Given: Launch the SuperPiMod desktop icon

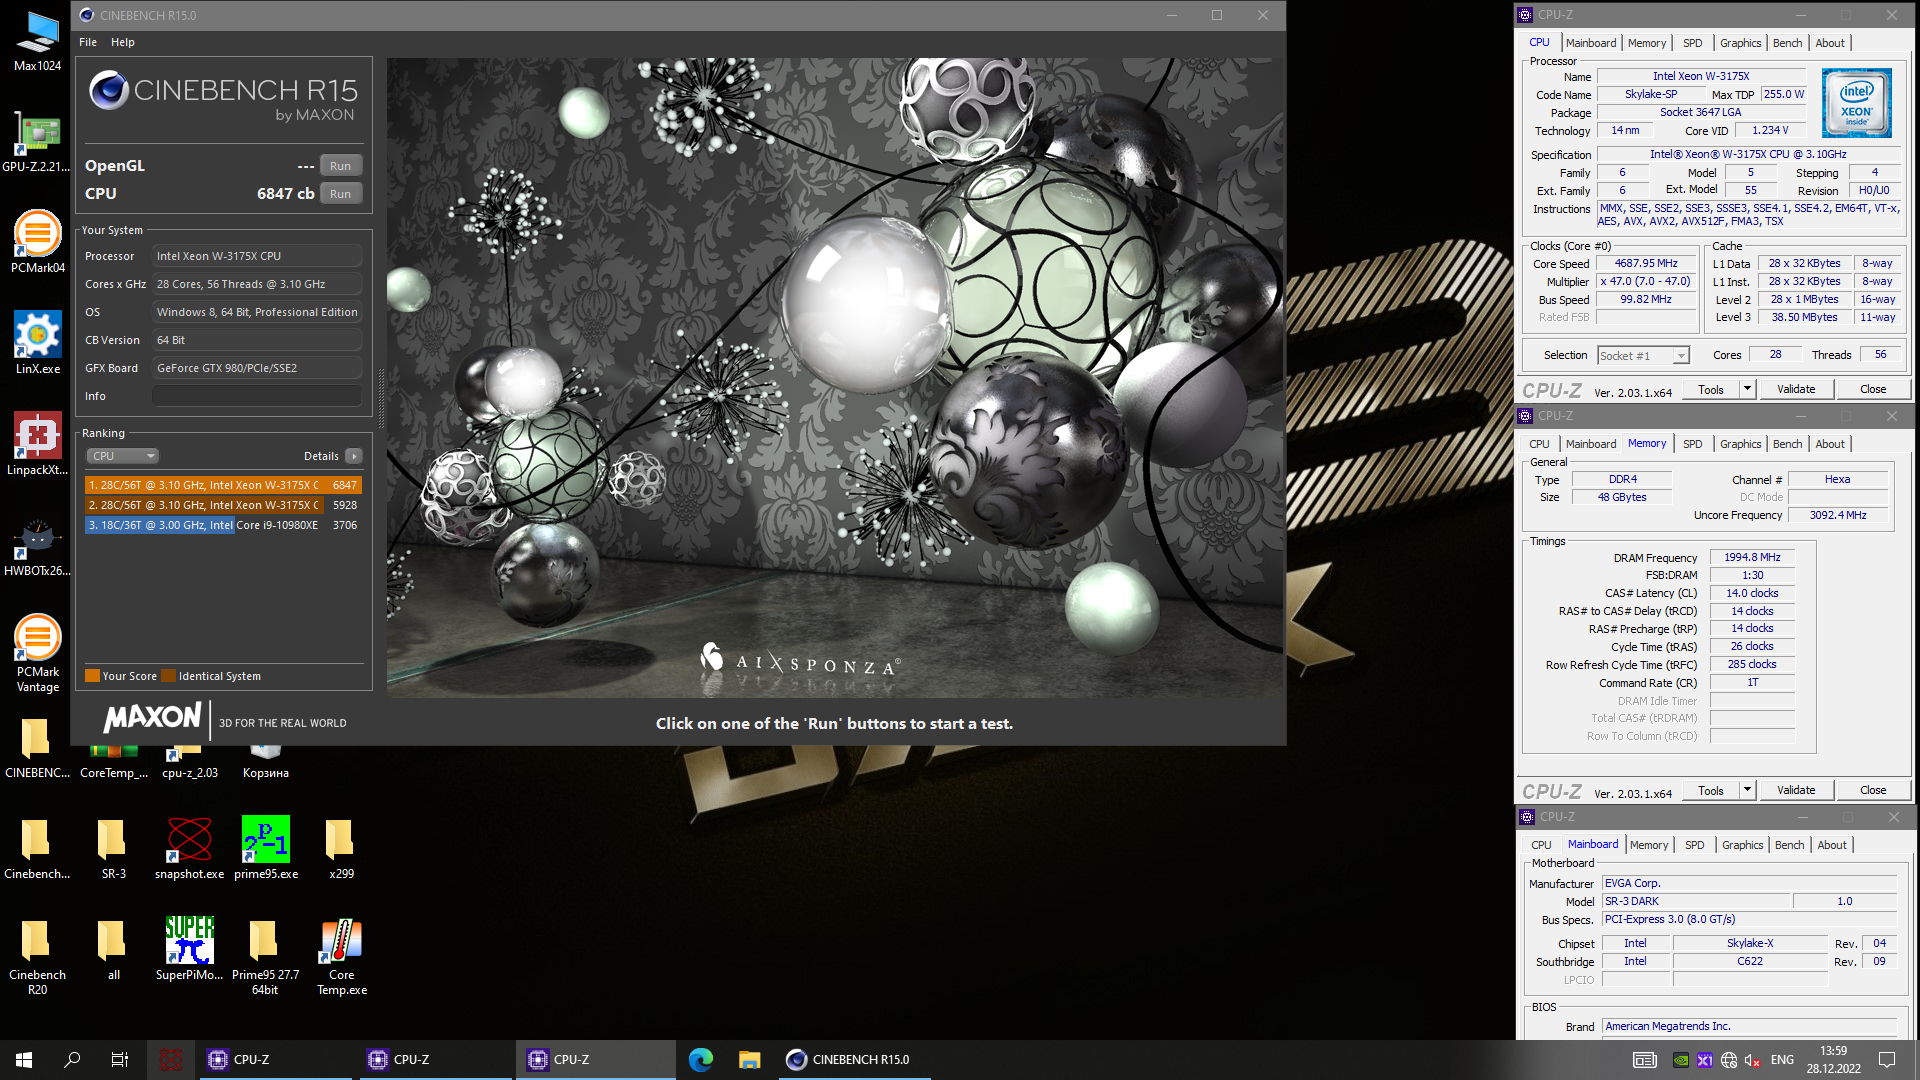Looking at the screenshot, I should [189, 949].
